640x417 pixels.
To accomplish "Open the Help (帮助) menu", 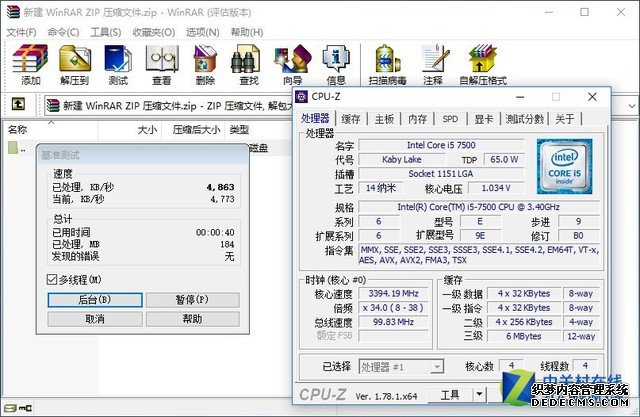I will 247,32.
